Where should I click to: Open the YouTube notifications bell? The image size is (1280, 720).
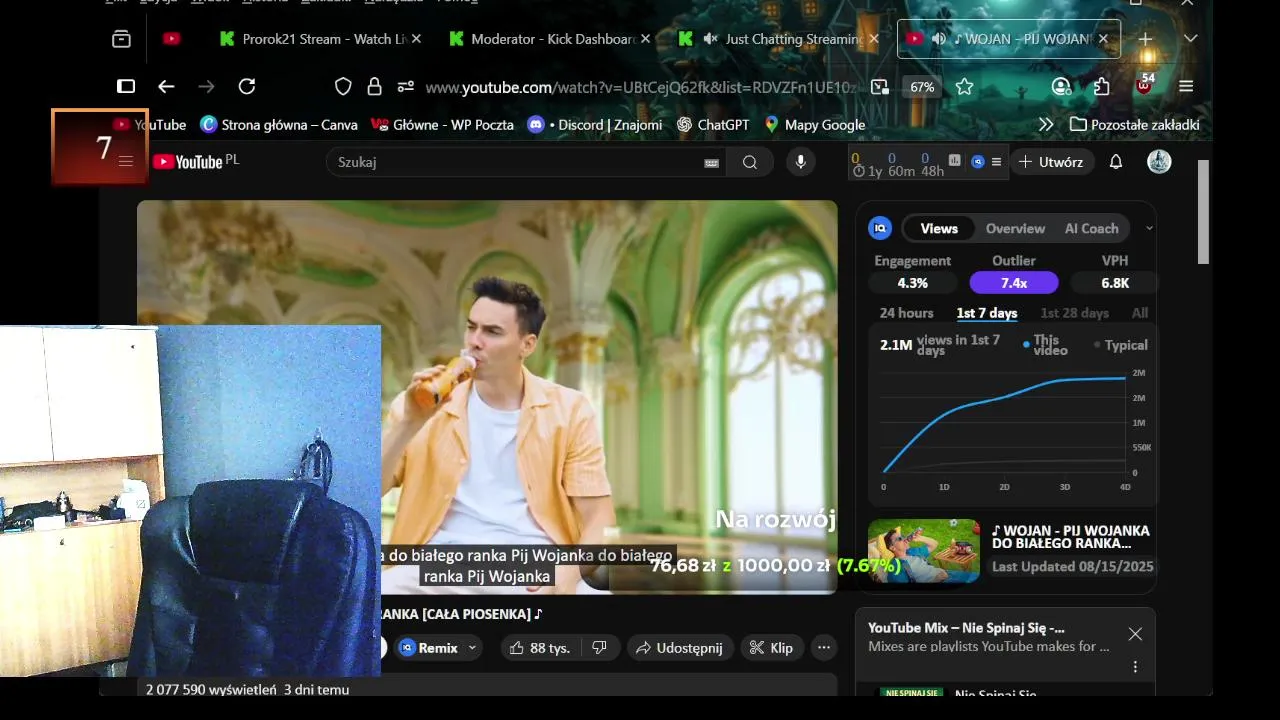coord(1116,162)
